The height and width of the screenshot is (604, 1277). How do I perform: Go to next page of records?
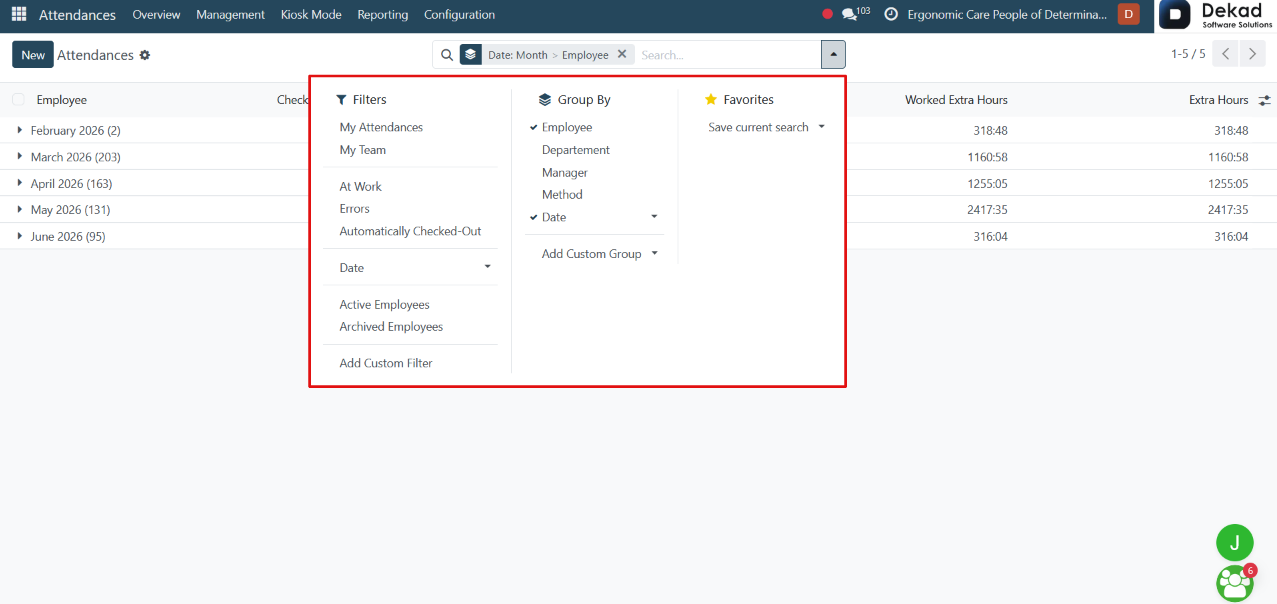(1252, 54)
